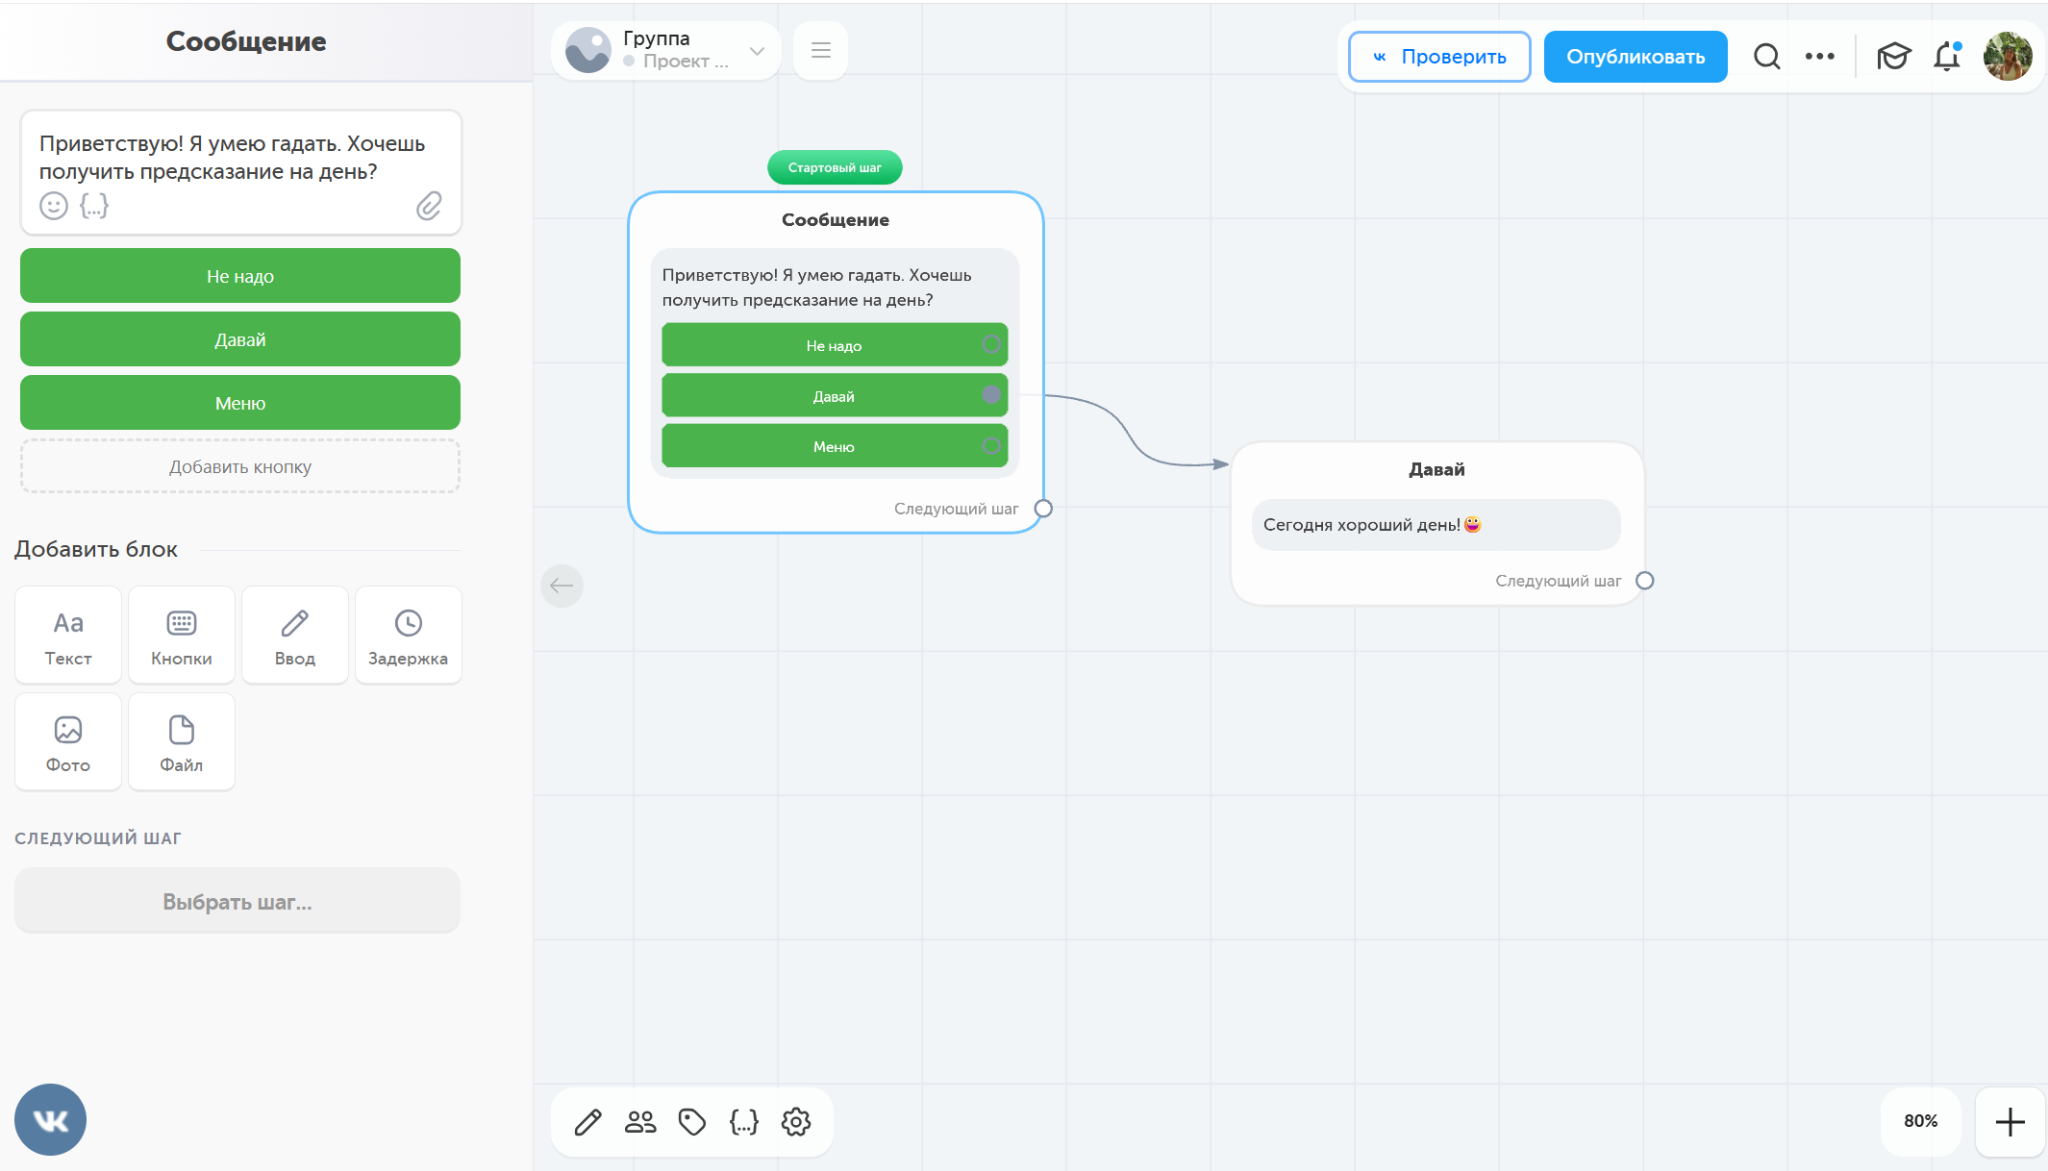Viewport: 2048px width, 1171px height.
Task: Open the tags icon in bottom toolbar
Action: [692, 1122]
